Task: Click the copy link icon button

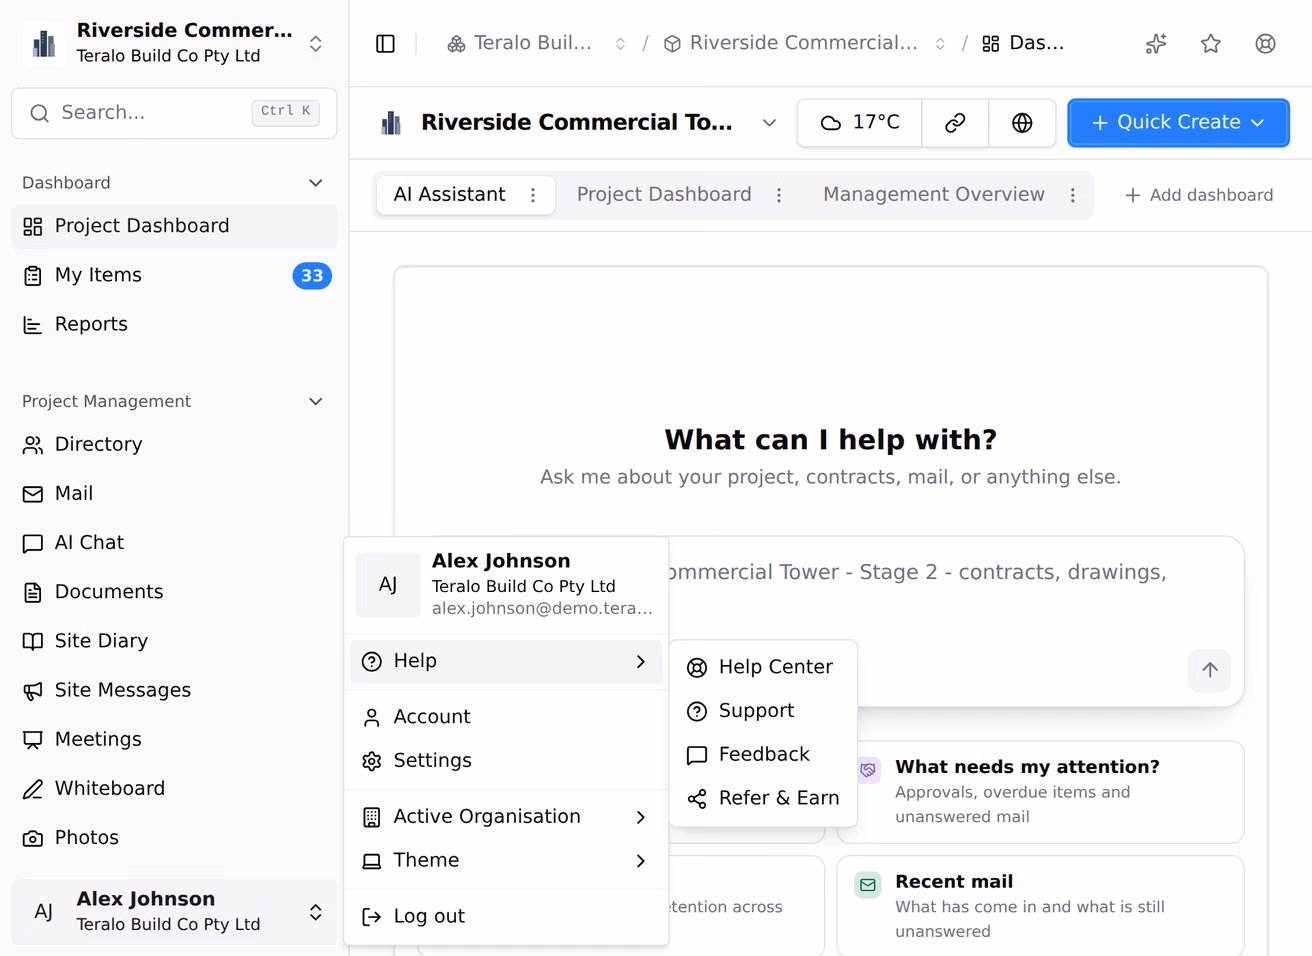Action: [x=955, y=122]
